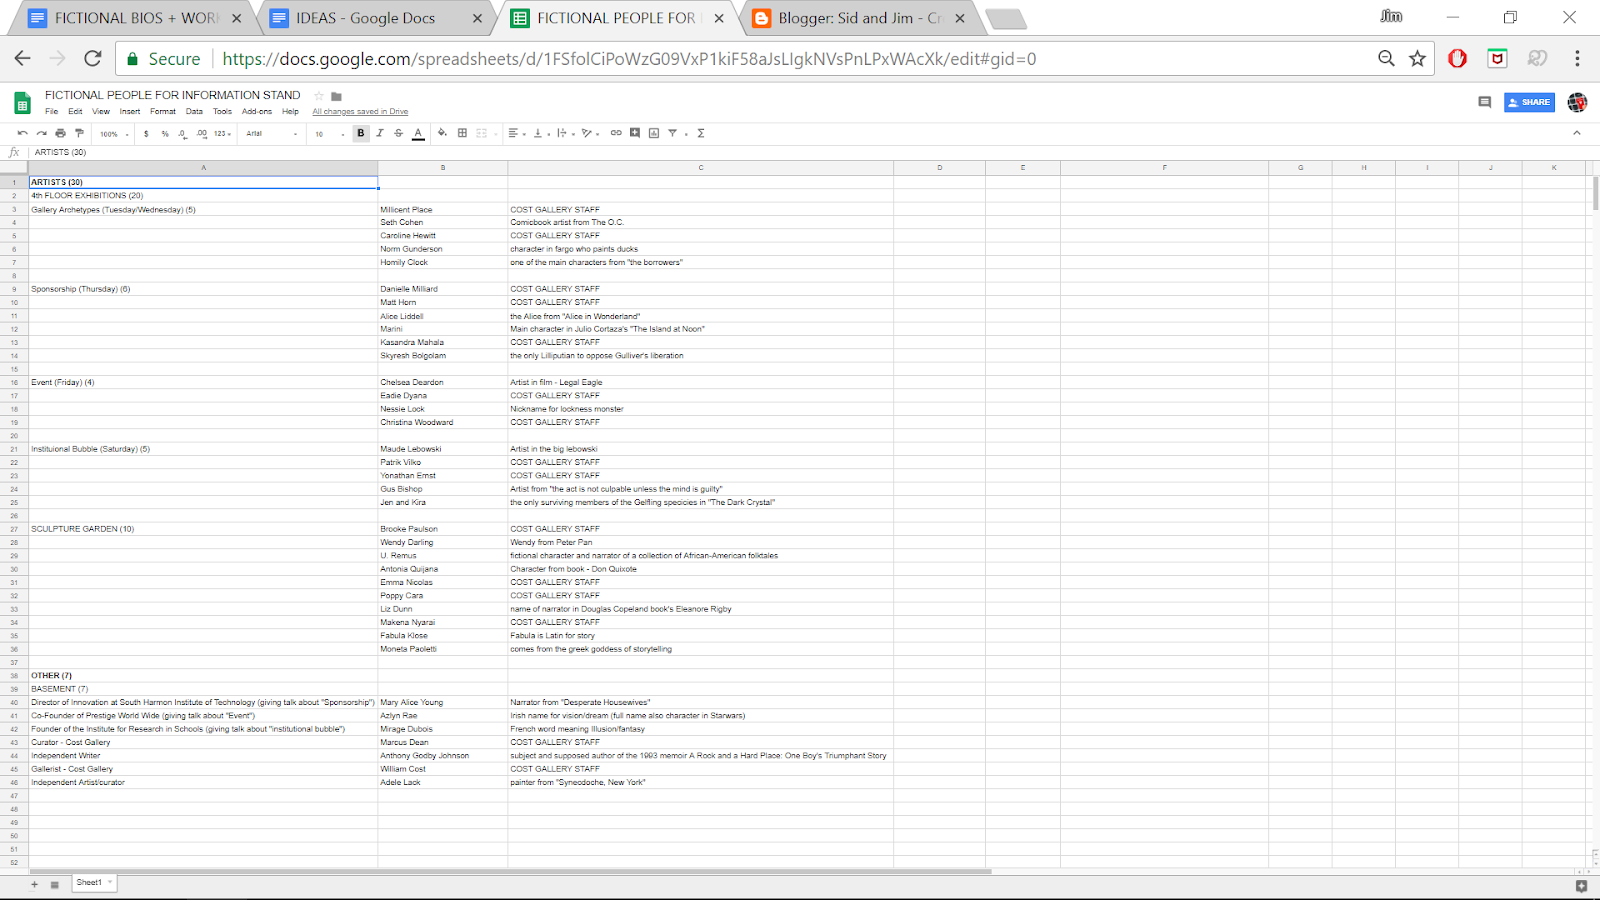Insert a comment via toolbar
This screenshot has height=900, width=1600.
pos(635,133)
